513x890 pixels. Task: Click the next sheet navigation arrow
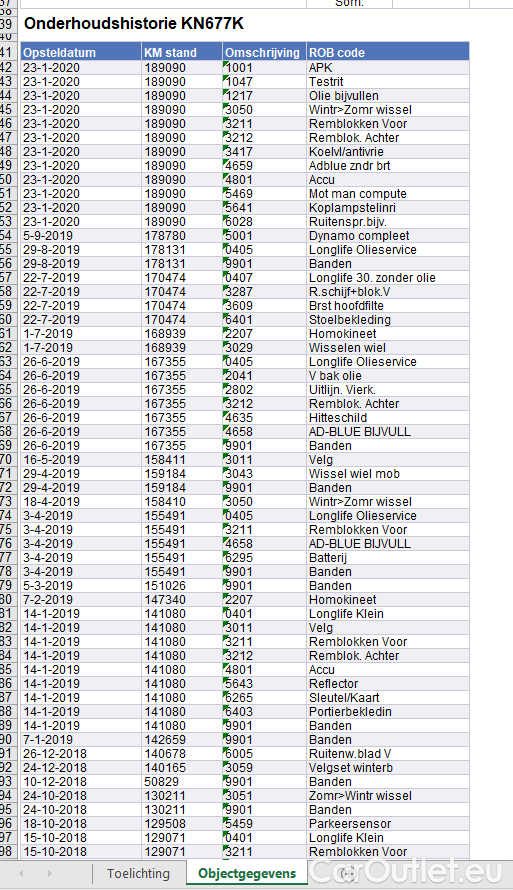(x=49, y=874)
